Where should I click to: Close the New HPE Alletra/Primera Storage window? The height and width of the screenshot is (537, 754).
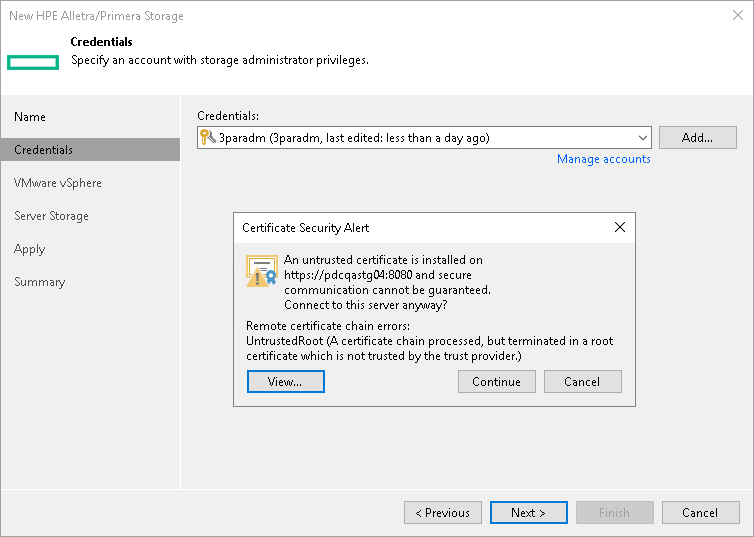point(738,15)
